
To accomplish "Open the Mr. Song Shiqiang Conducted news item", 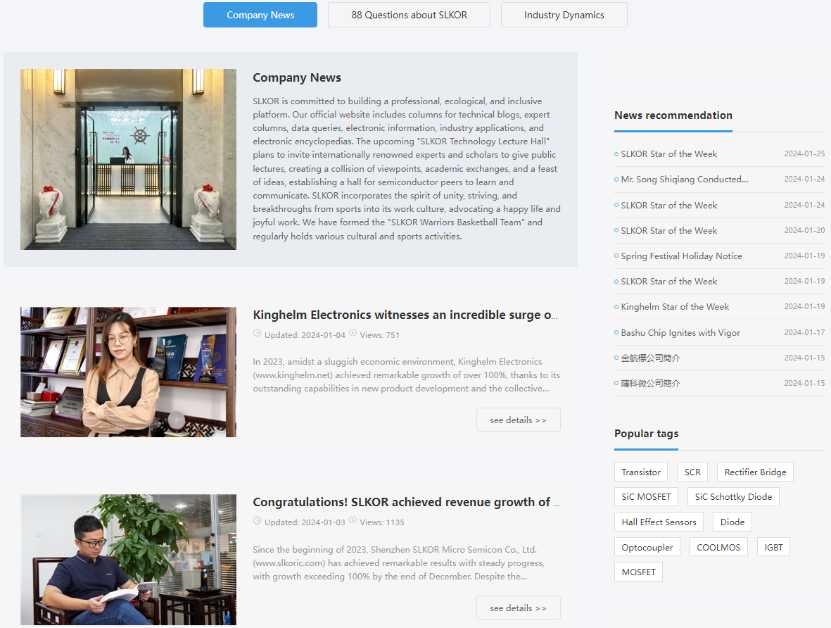I will click(684, 179).
